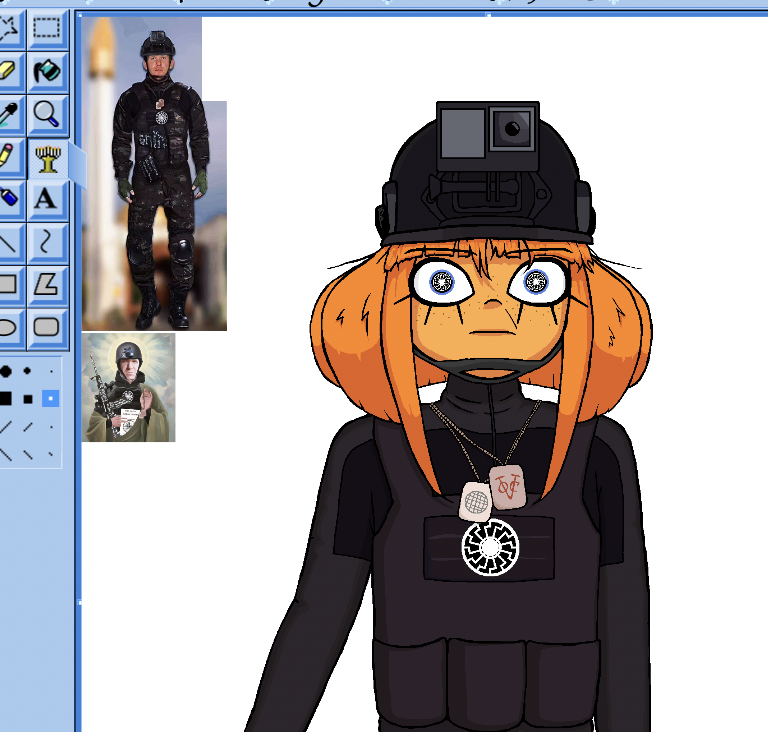Select the rectangular Select tool
Image resolution: width=768 pixels, height=732 pixels.
click(x=47, y=28)
